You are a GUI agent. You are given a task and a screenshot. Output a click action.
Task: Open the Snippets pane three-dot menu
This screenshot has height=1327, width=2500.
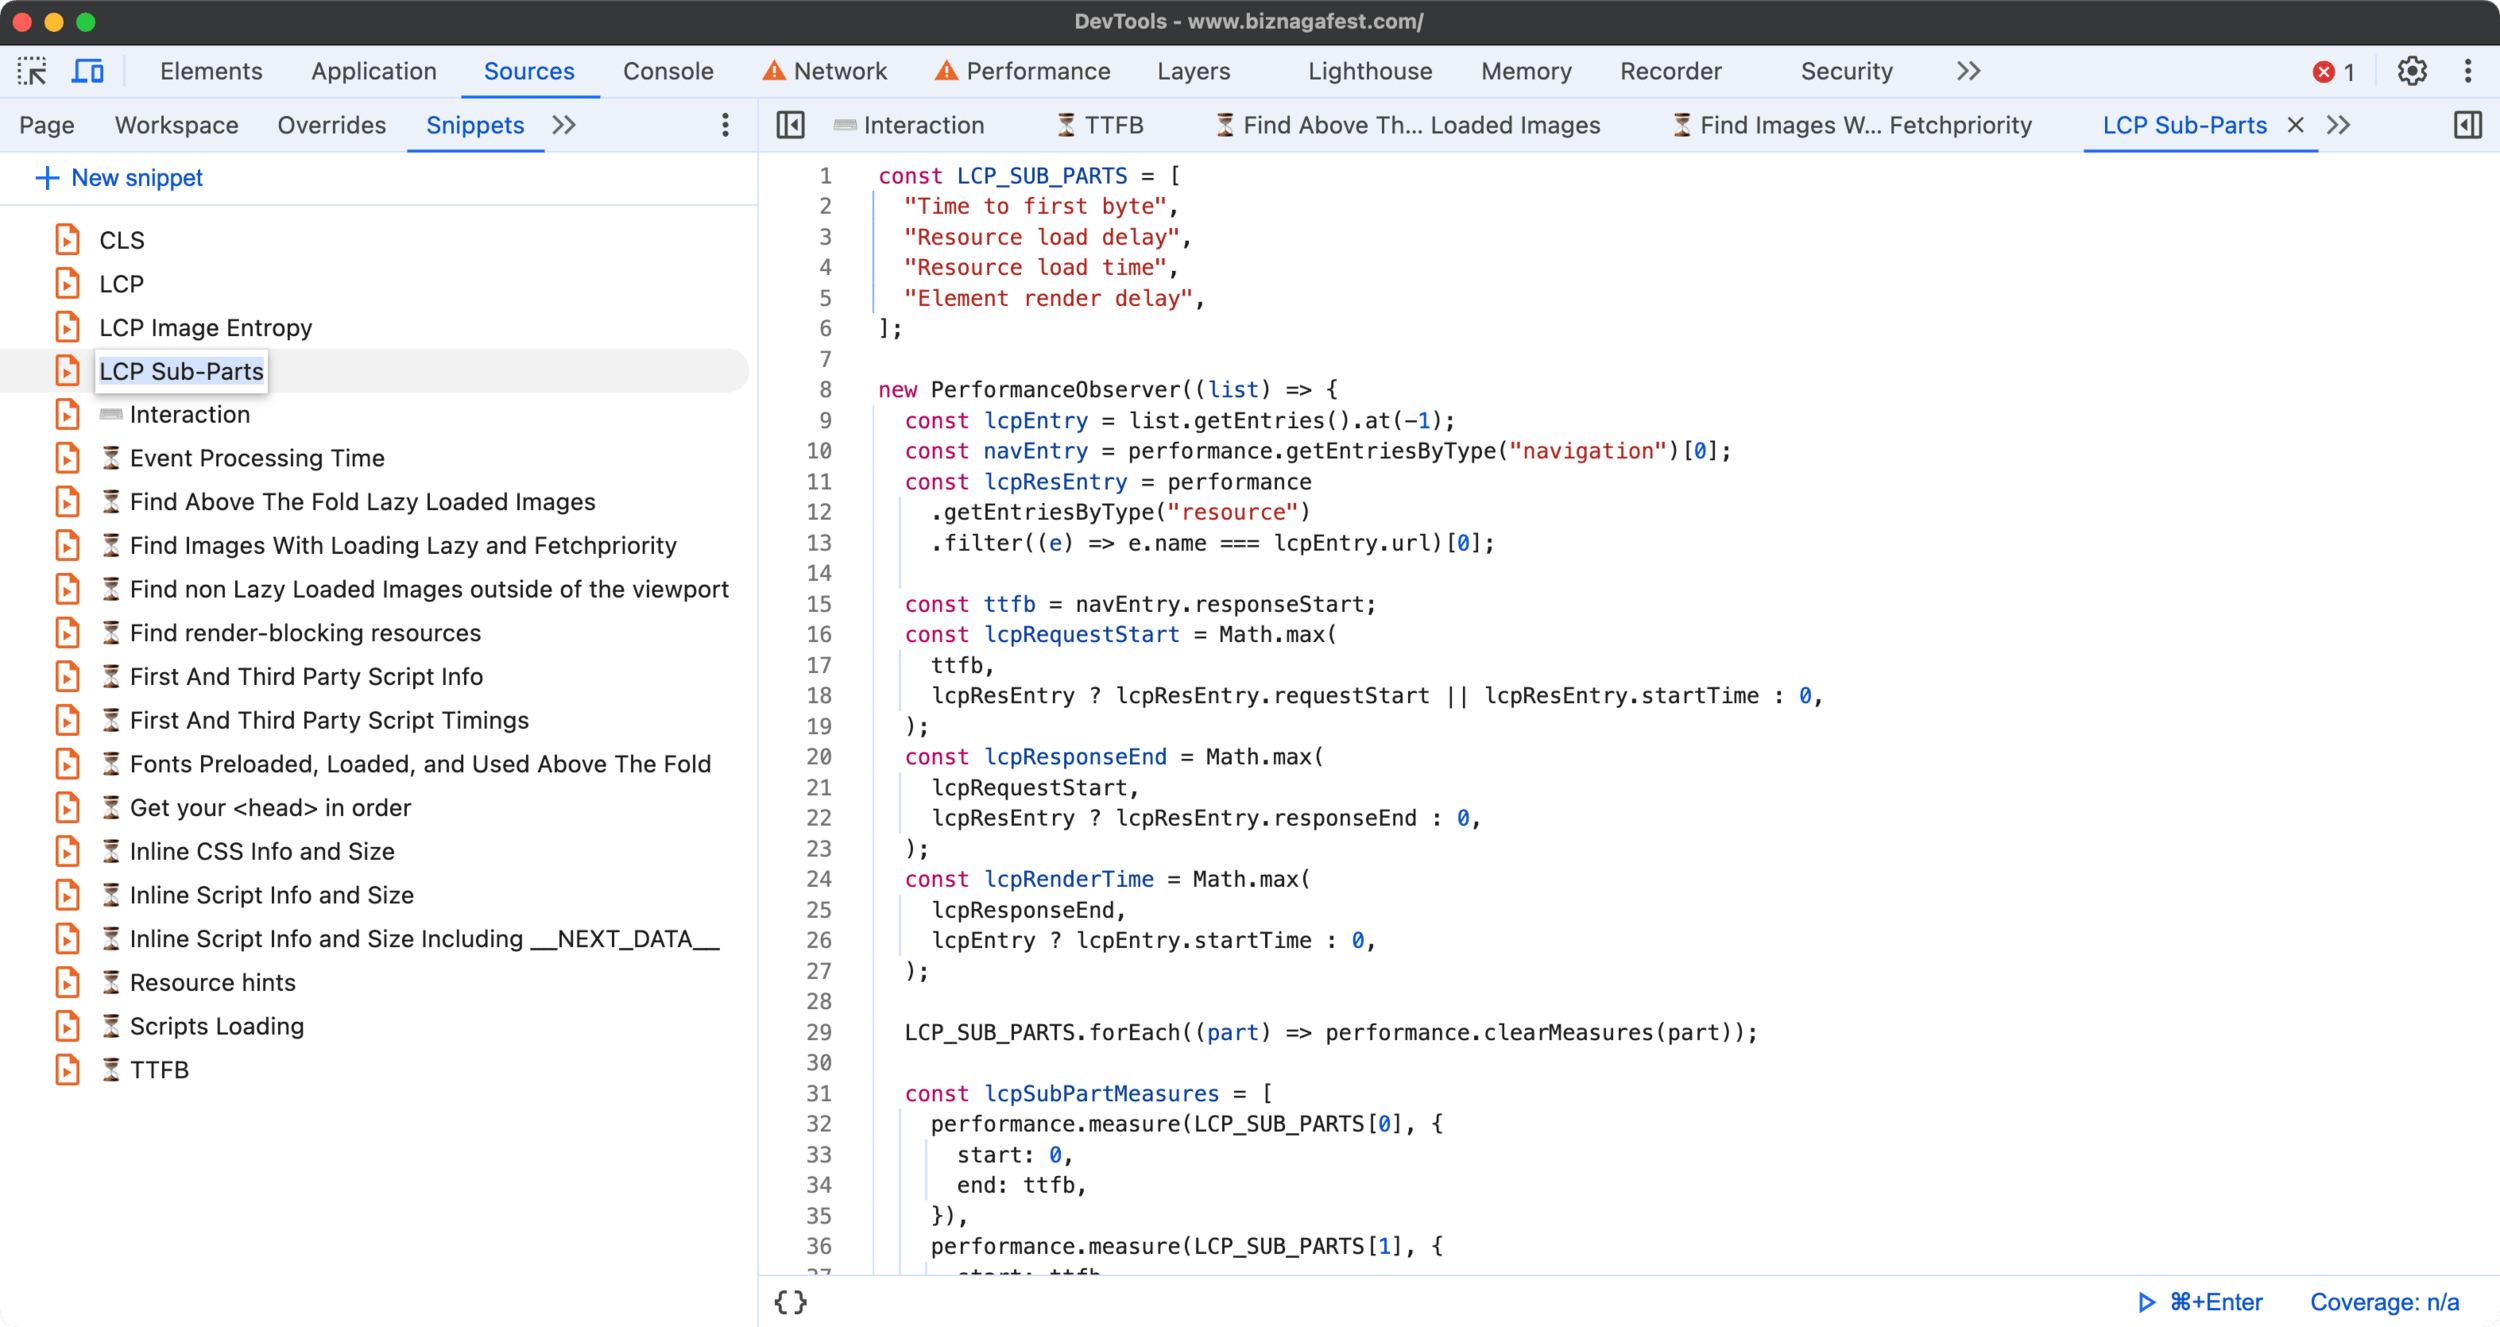coord(725,125)
